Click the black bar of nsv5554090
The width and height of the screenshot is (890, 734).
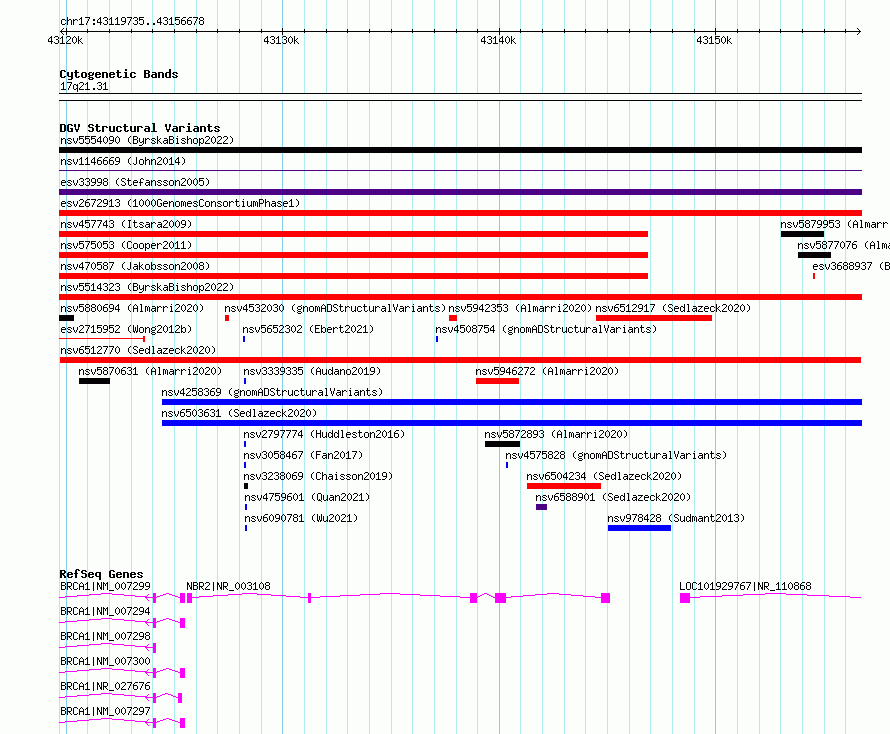click(460, 150)
